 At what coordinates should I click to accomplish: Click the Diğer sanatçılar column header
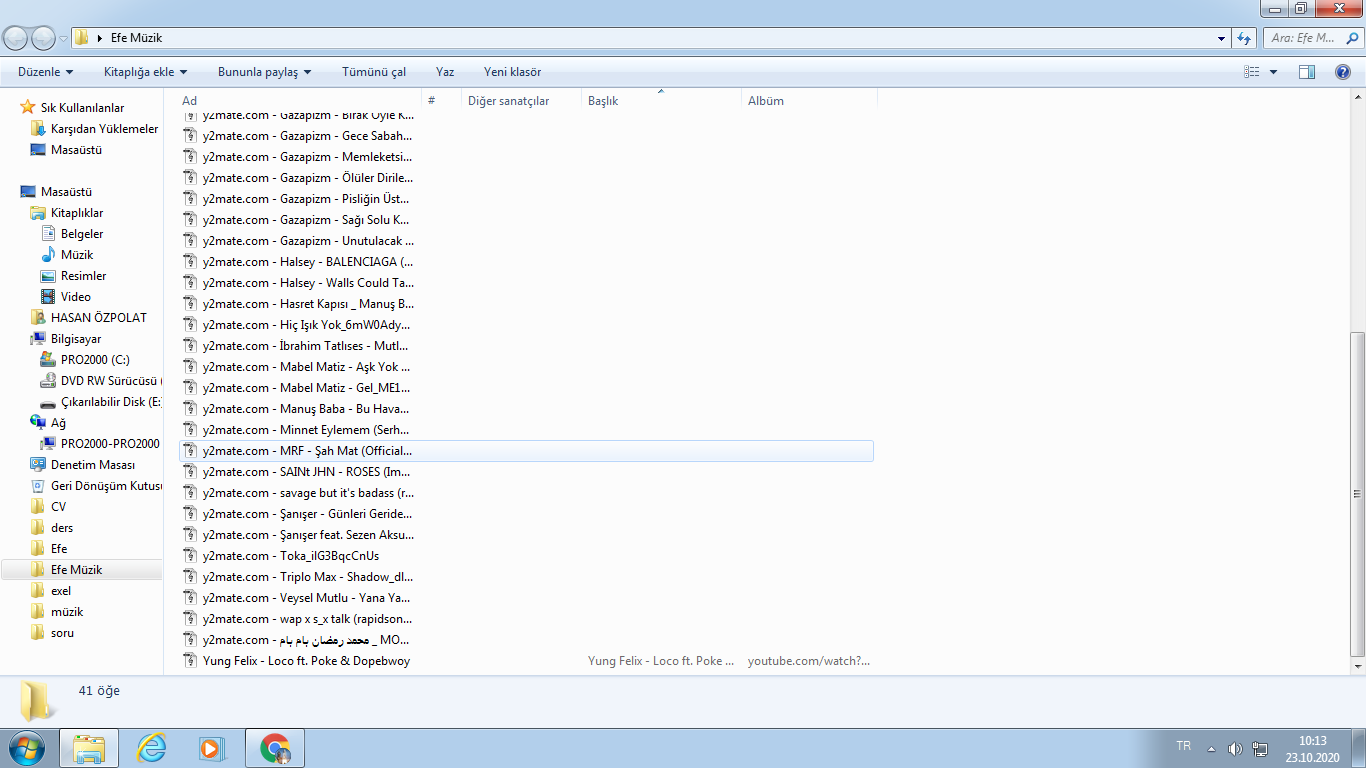click(522, 101)
